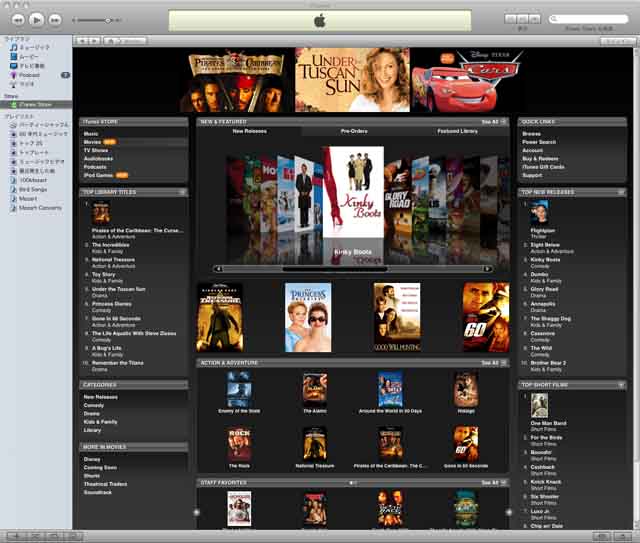Click the play button in the toolbar
Screen dimensions: 640x543
36,19
